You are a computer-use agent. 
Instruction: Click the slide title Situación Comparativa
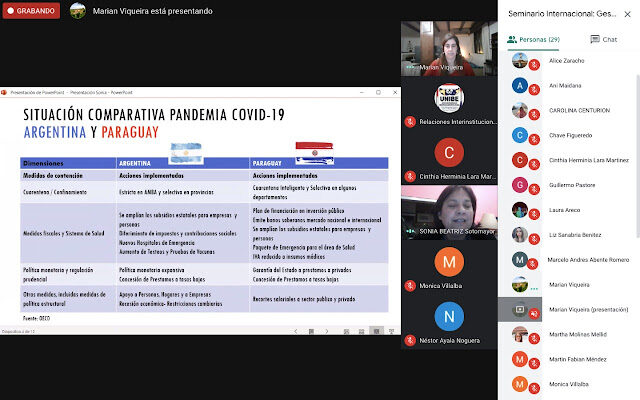[x=154, y=115]
